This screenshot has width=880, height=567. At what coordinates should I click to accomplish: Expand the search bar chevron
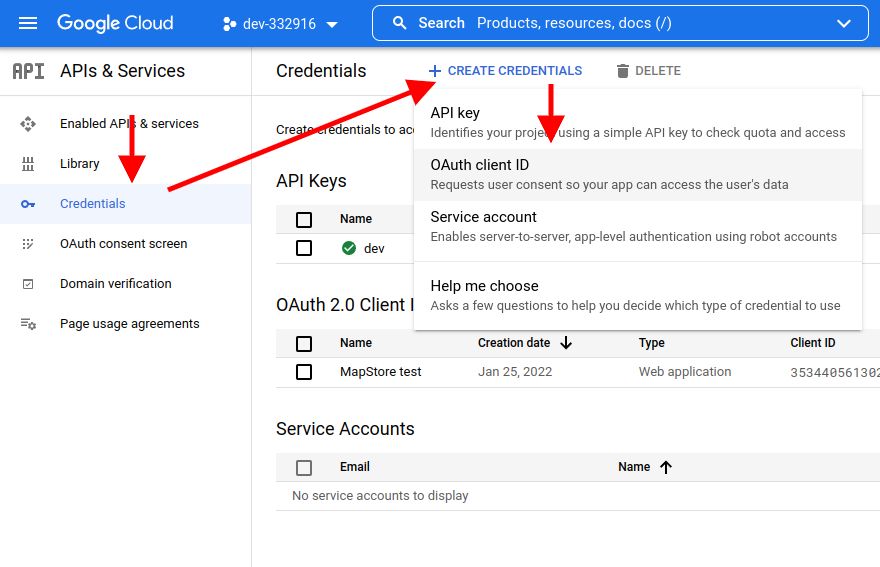click(x=844, y=23)
